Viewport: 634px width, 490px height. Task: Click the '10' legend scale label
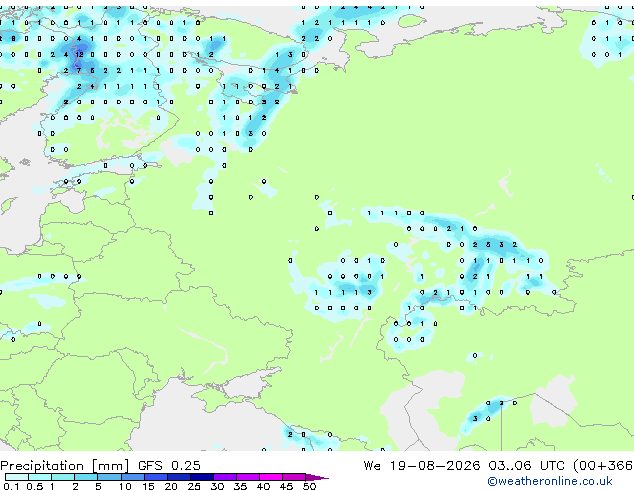(125, 486)
